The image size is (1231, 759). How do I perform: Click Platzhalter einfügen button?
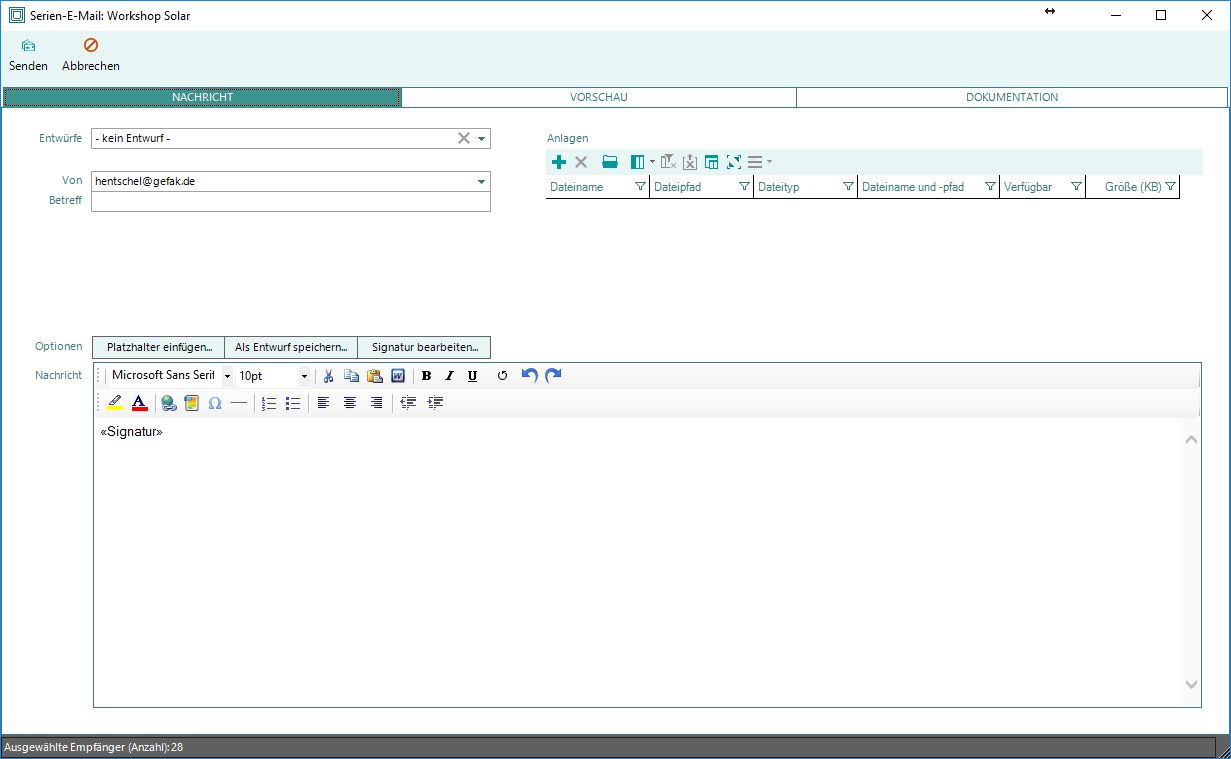[159, 347]
